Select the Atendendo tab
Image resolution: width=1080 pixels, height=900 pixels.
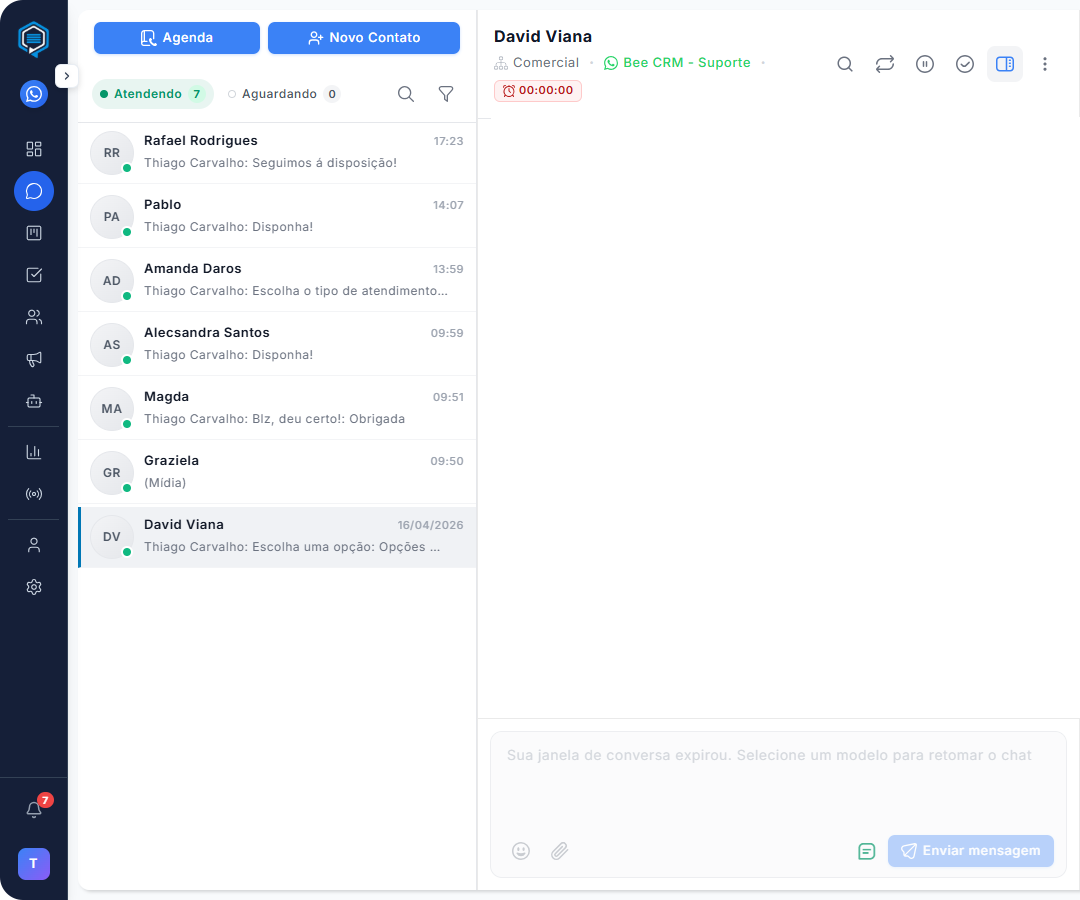click(152, 94)
